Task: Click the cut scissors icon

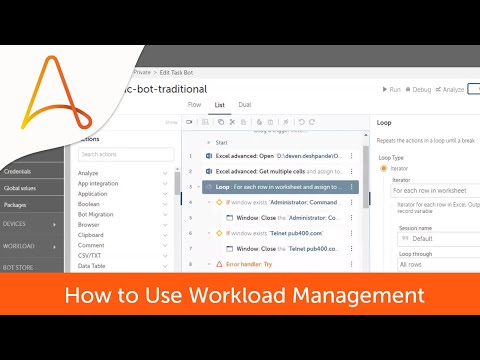Action: (232, 122)
